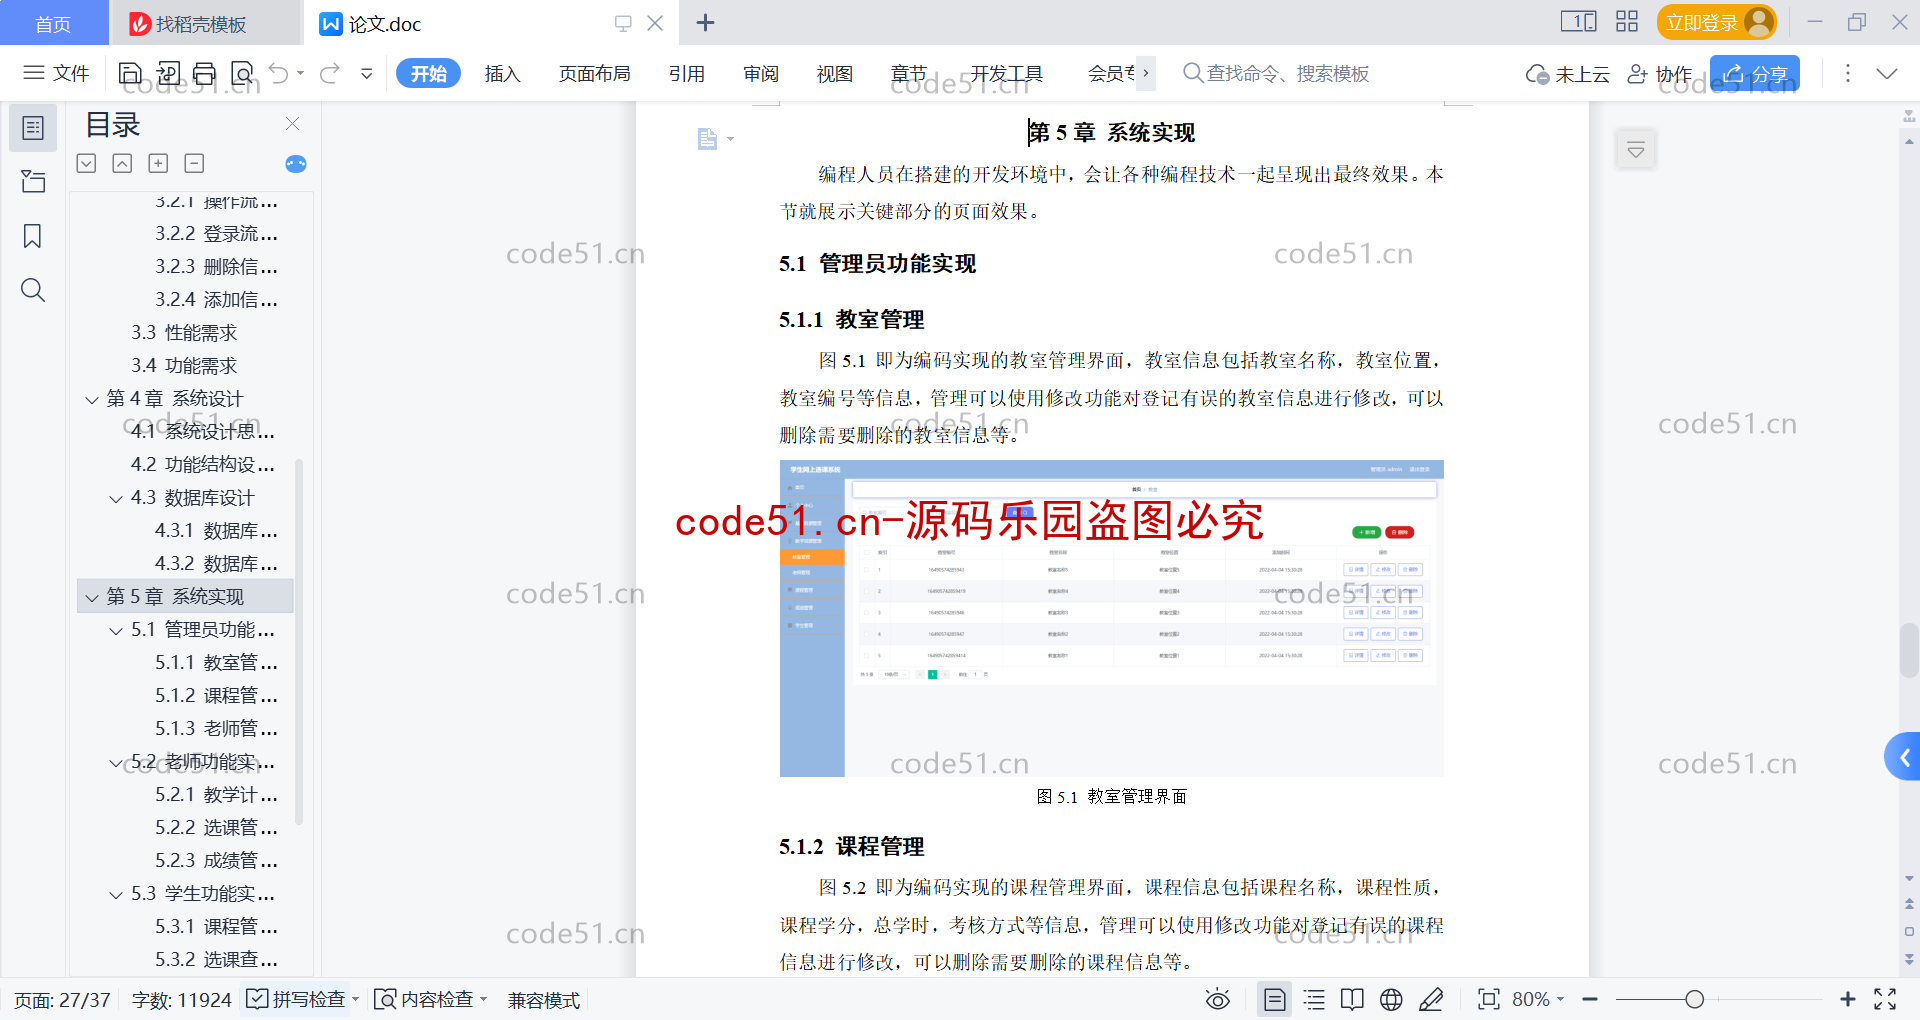Click collapse all outline levels icon
This screenshot has width=1920, height=1020.
click(122, 163)
